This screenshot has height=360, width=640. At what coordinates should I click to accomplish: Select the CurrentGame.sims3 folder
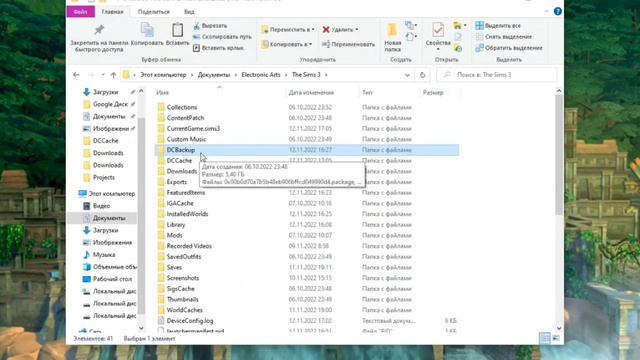click(193, 129)
